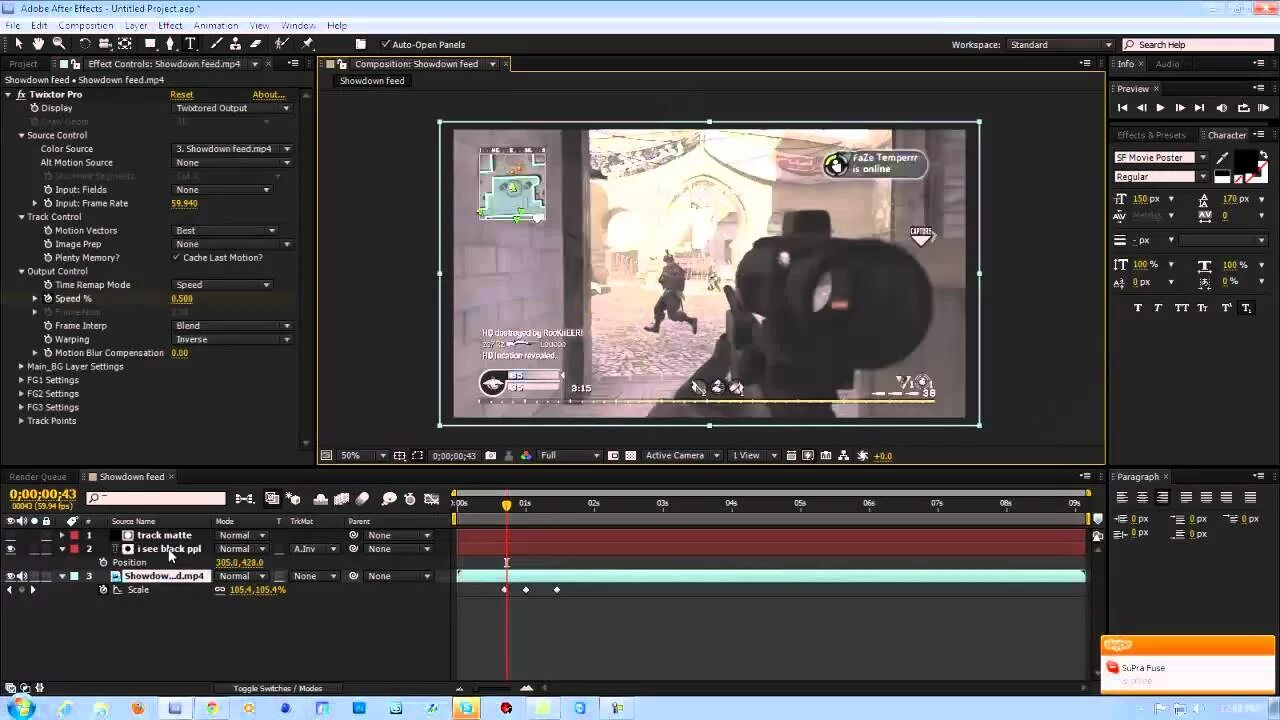Screen dimensions: 1280x720
Task: Select the Hand tool
Action: 38,44
